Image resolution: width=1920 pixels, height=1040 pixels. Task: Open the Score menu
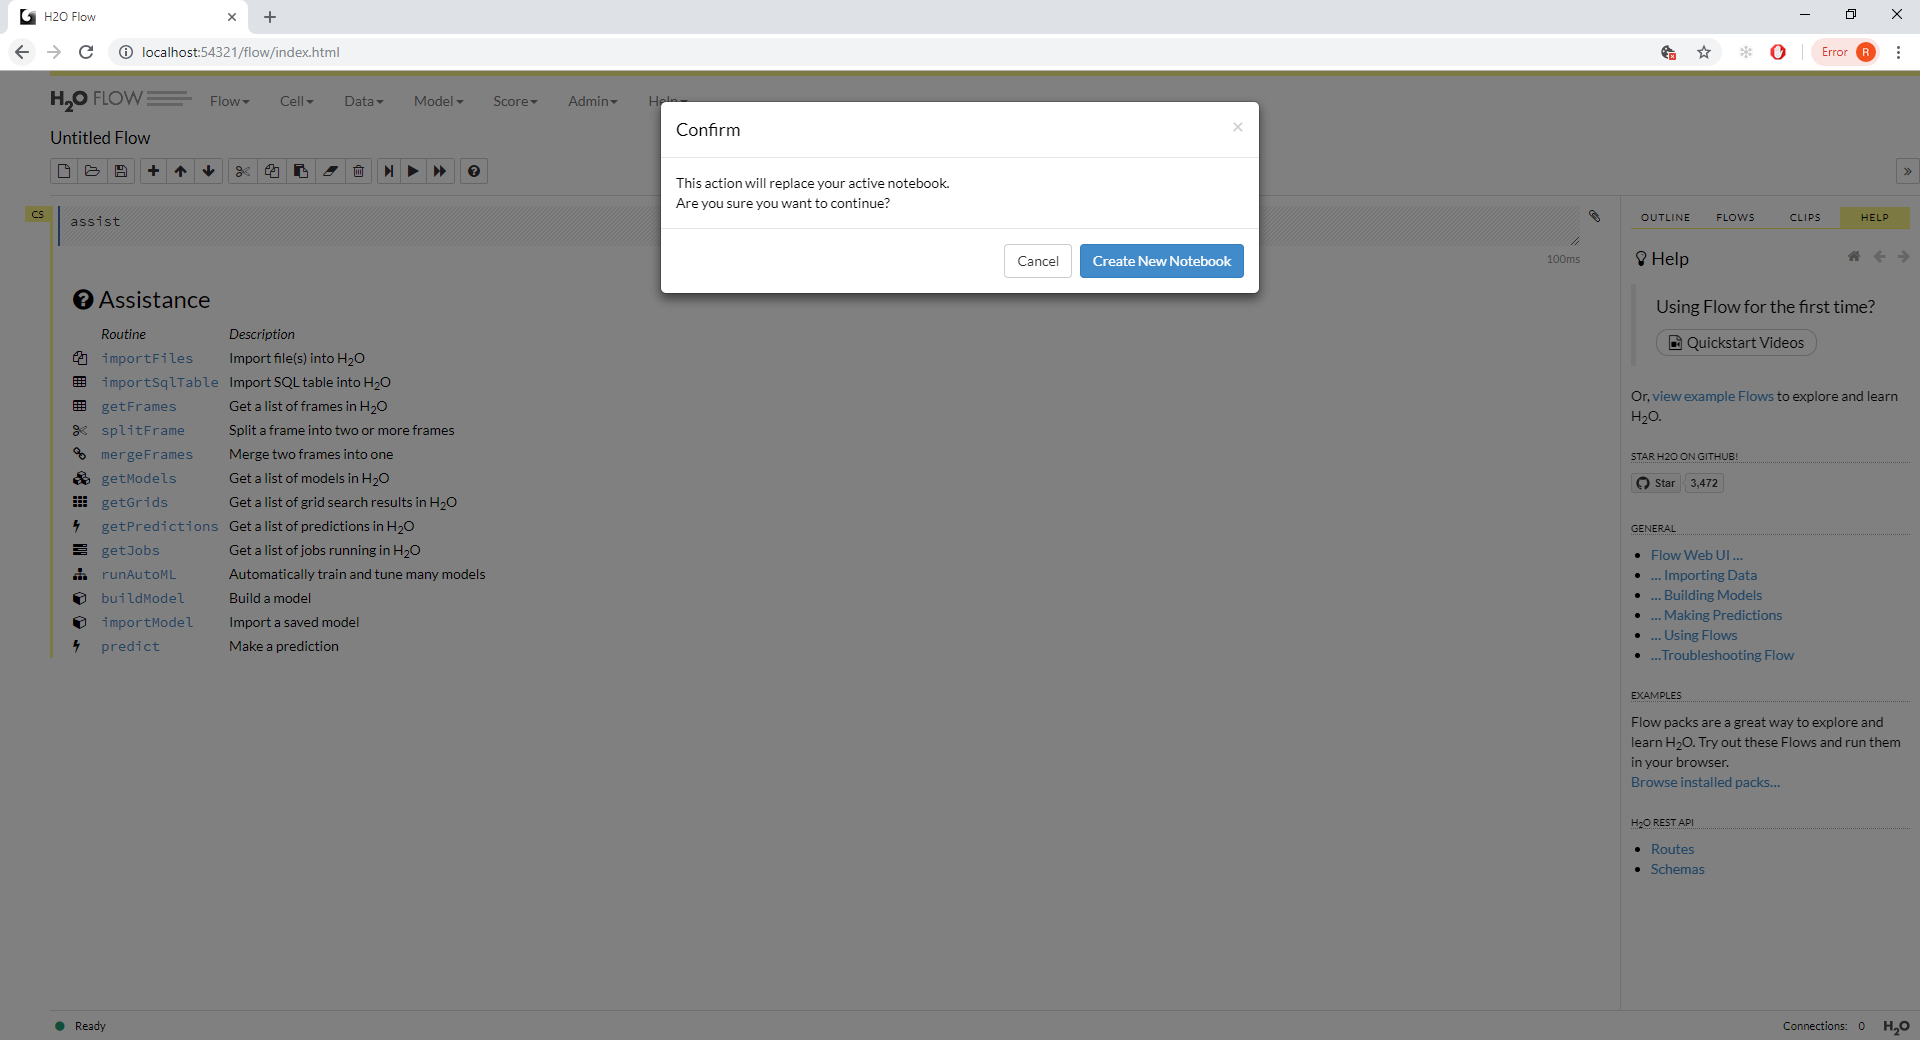[x=515, y=101]
